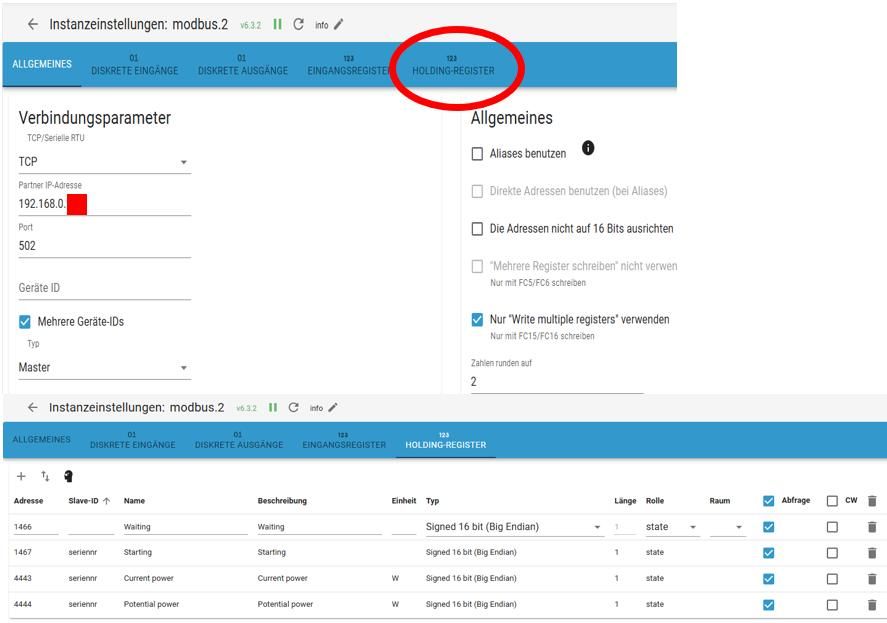This screenshot has width=887, height=623.
Task: Click the 'Potential power' name cell
Action: pos(151,604)
